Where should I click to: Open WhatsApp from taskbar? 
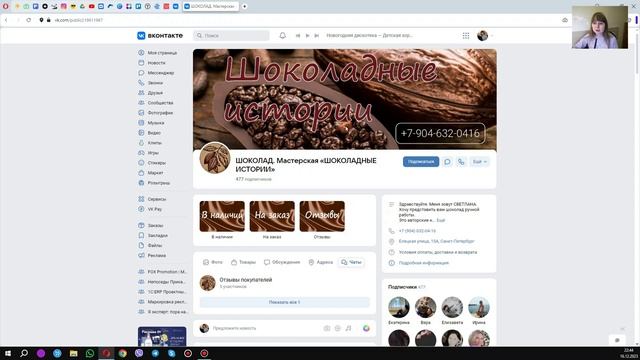90,353
